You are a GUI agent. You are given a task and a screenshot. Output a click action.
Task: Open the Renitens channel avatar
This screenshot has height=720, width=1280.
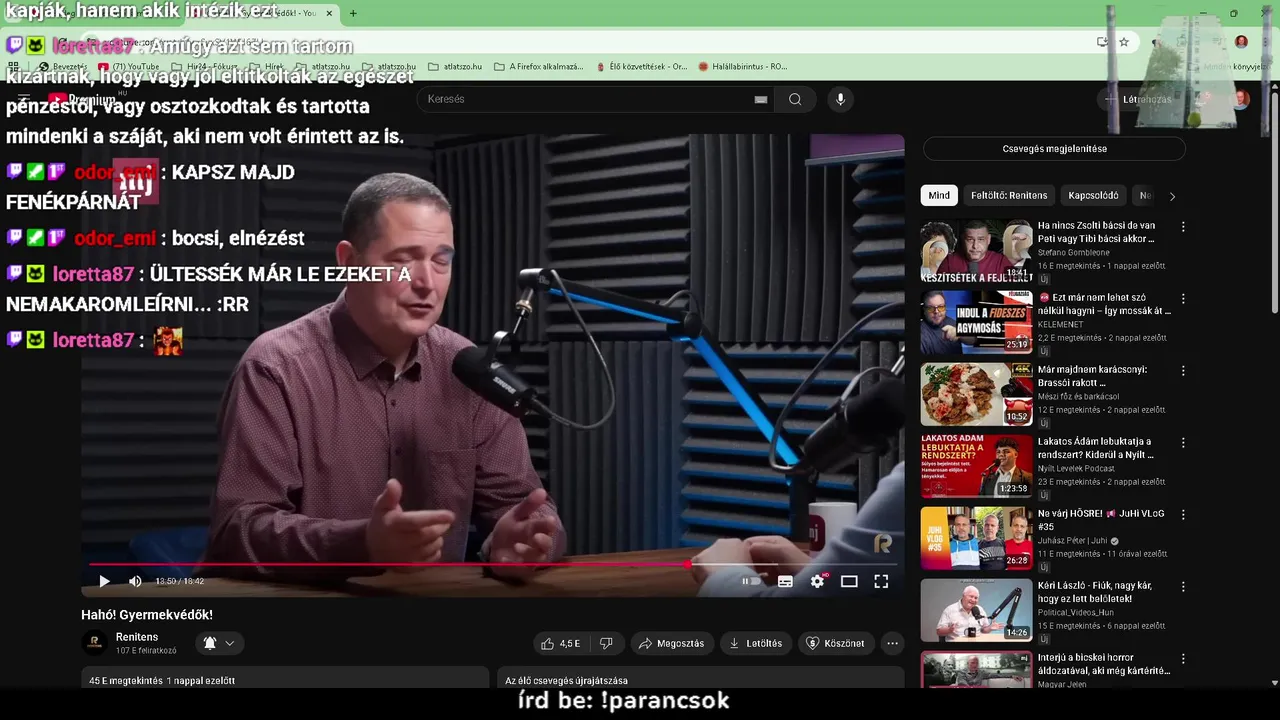[x=95, y=643]
